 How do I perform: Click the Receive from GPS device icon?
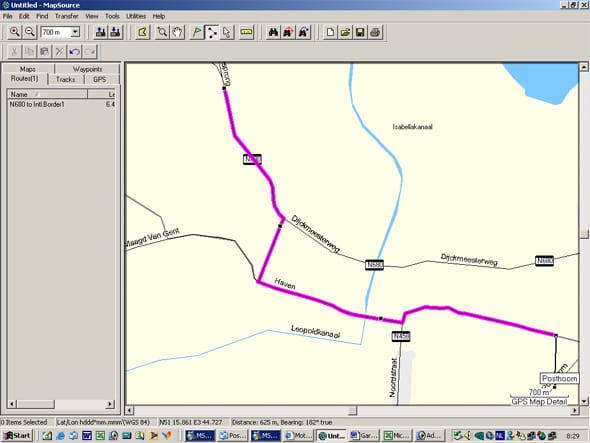click(116, 32)
